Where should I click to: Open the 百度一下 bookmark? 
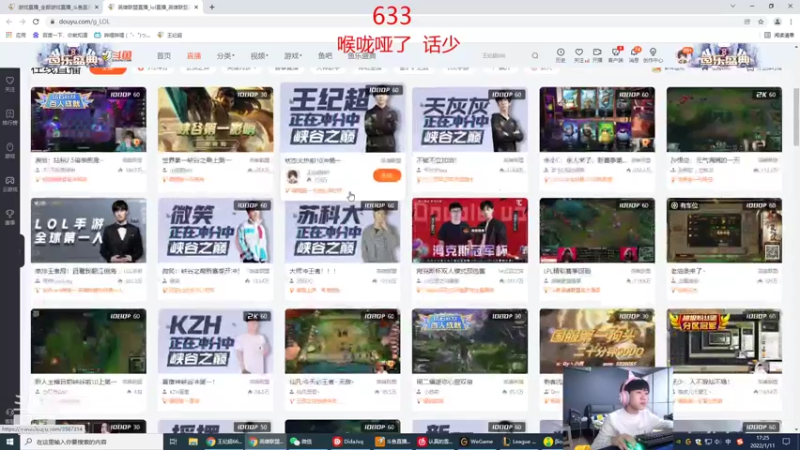click(x=60, y=35)
